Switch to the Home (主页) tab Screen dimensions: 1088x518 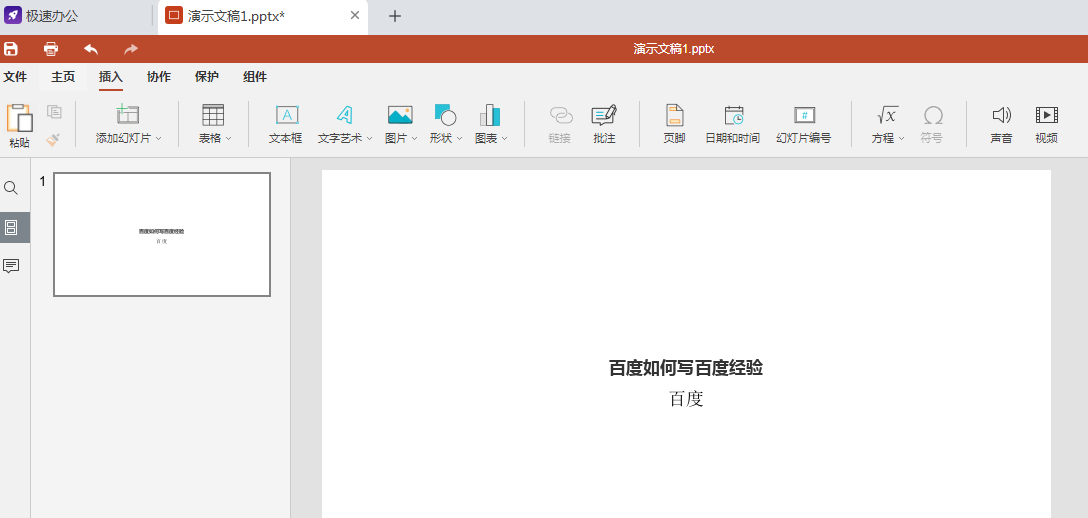coord(62,77)
